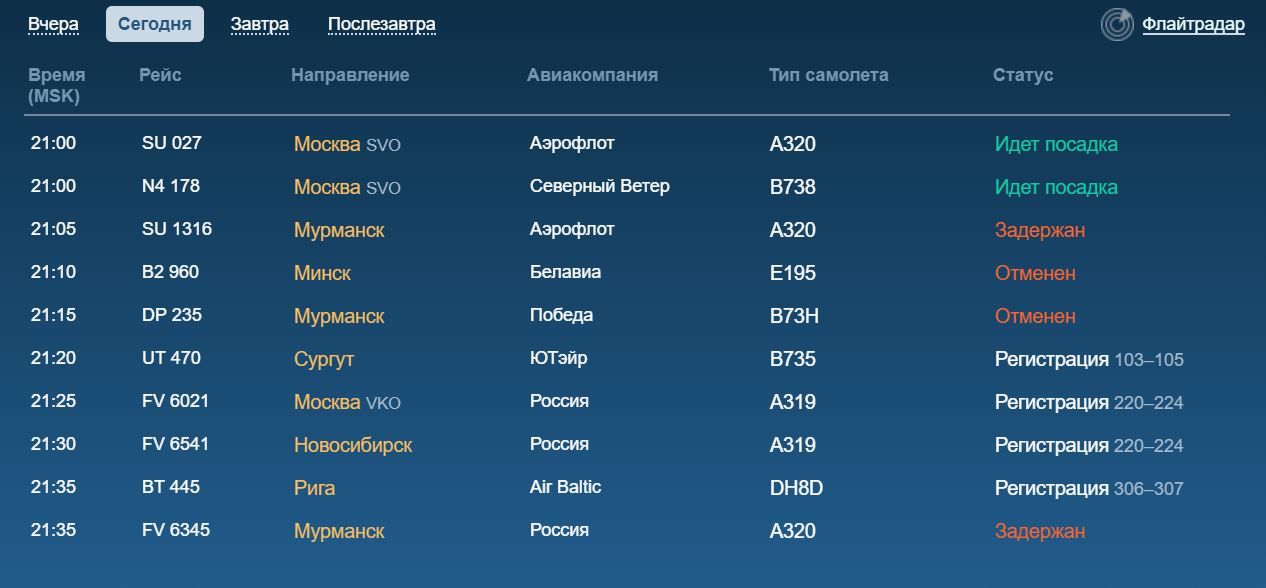Select flight number BT 445

171,487
